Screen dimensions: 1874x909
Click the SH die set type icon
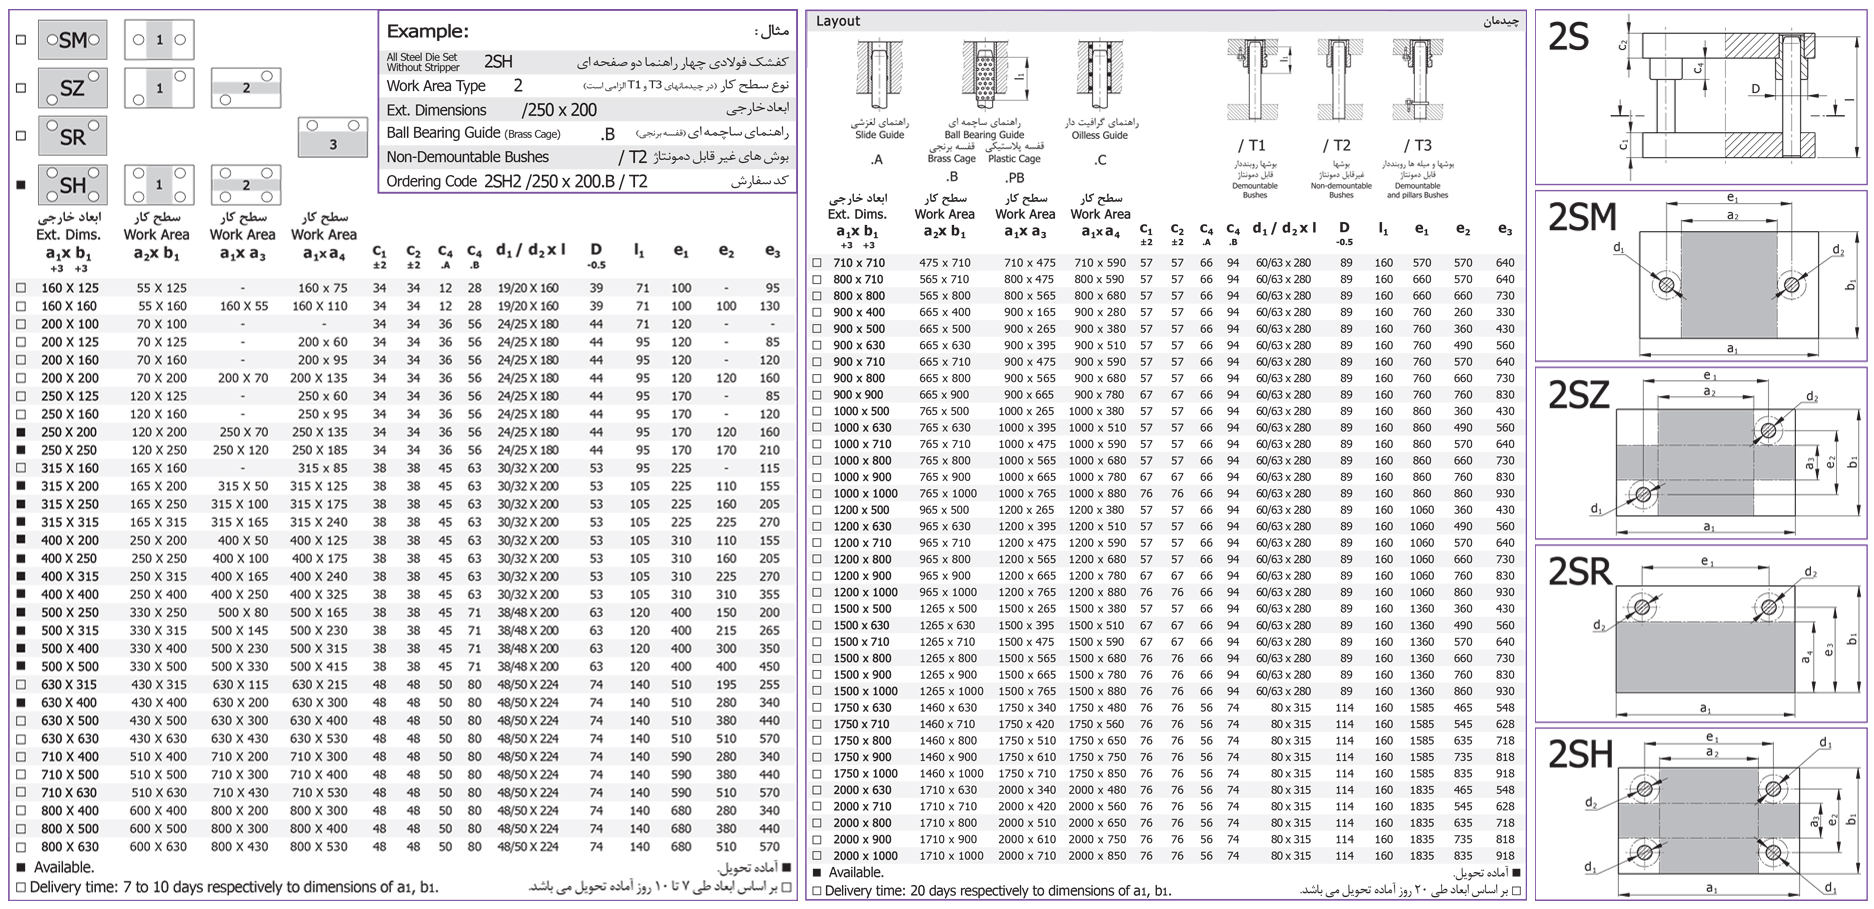(72, 185)
